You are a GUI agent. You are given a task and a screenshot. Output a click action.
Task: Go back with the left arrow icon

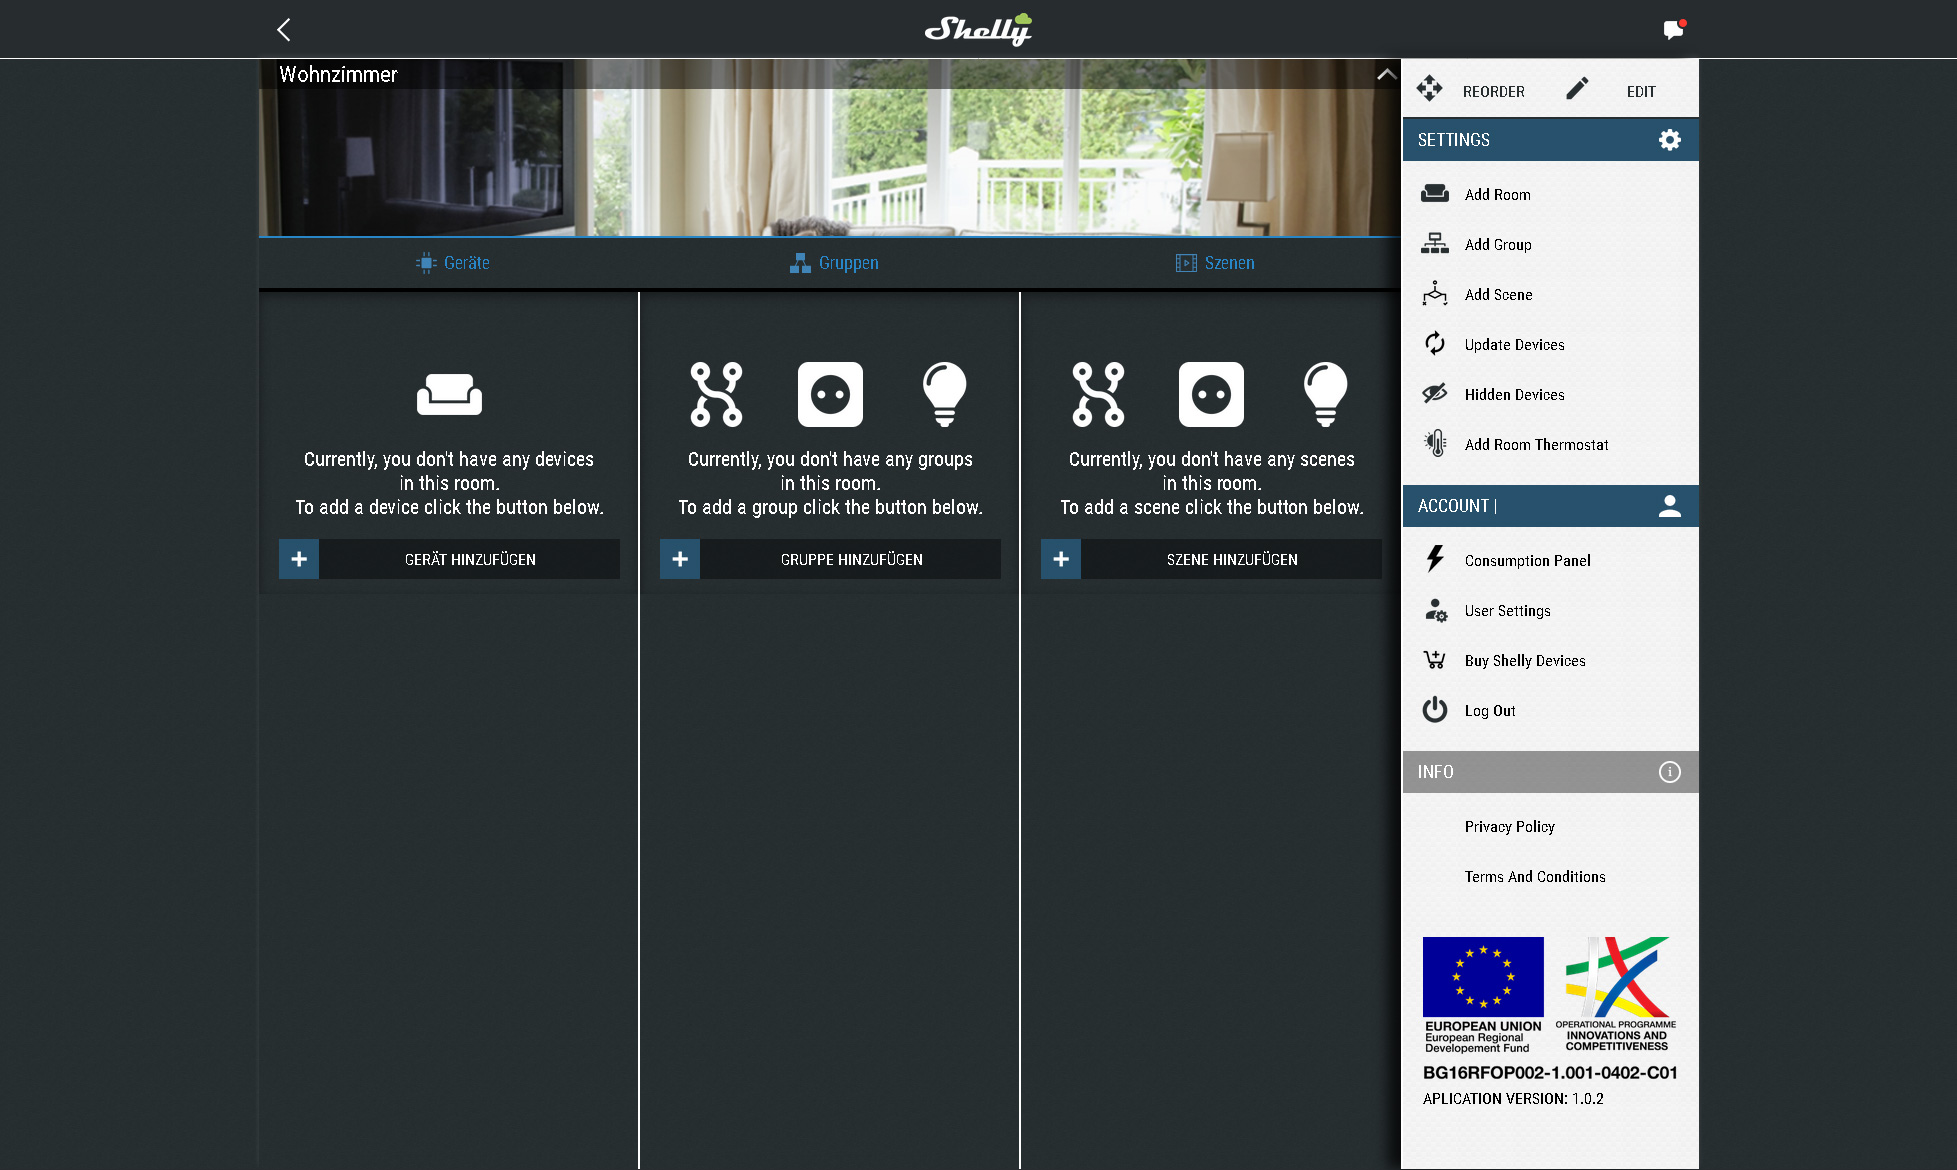[283, 29]
